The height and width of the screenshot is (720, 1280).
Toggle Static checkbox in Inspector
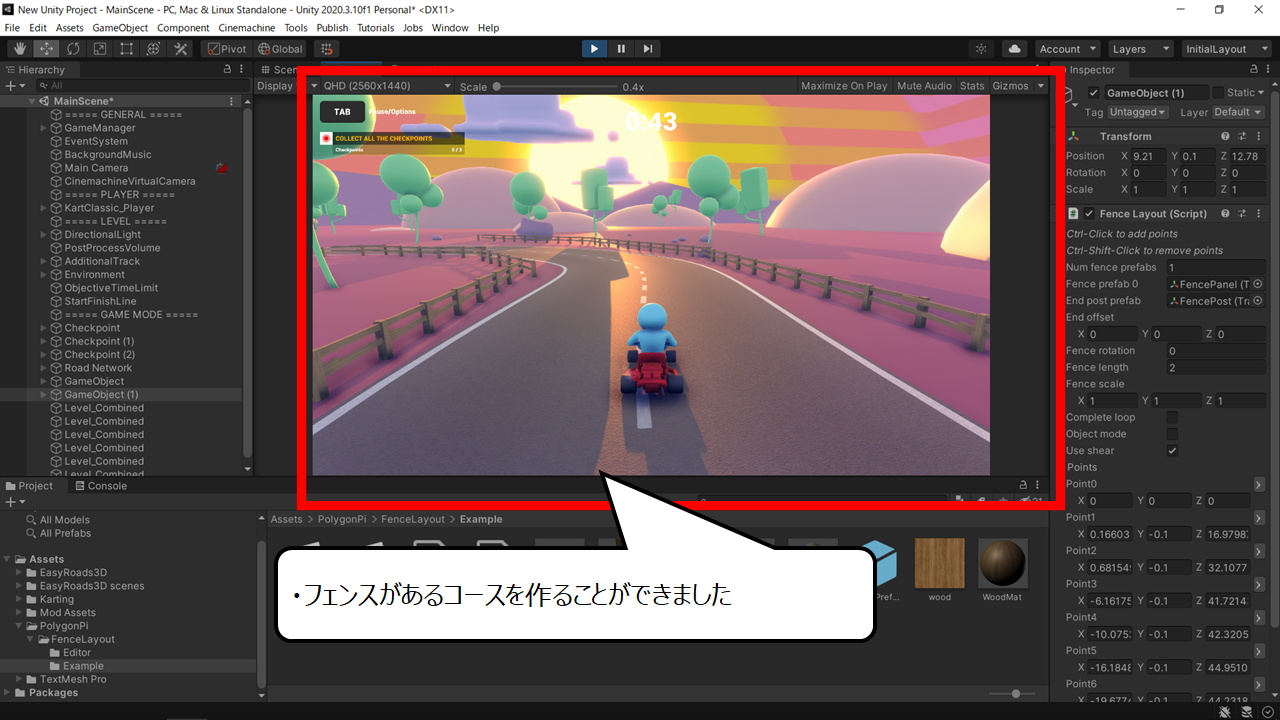coord(1217,93)
